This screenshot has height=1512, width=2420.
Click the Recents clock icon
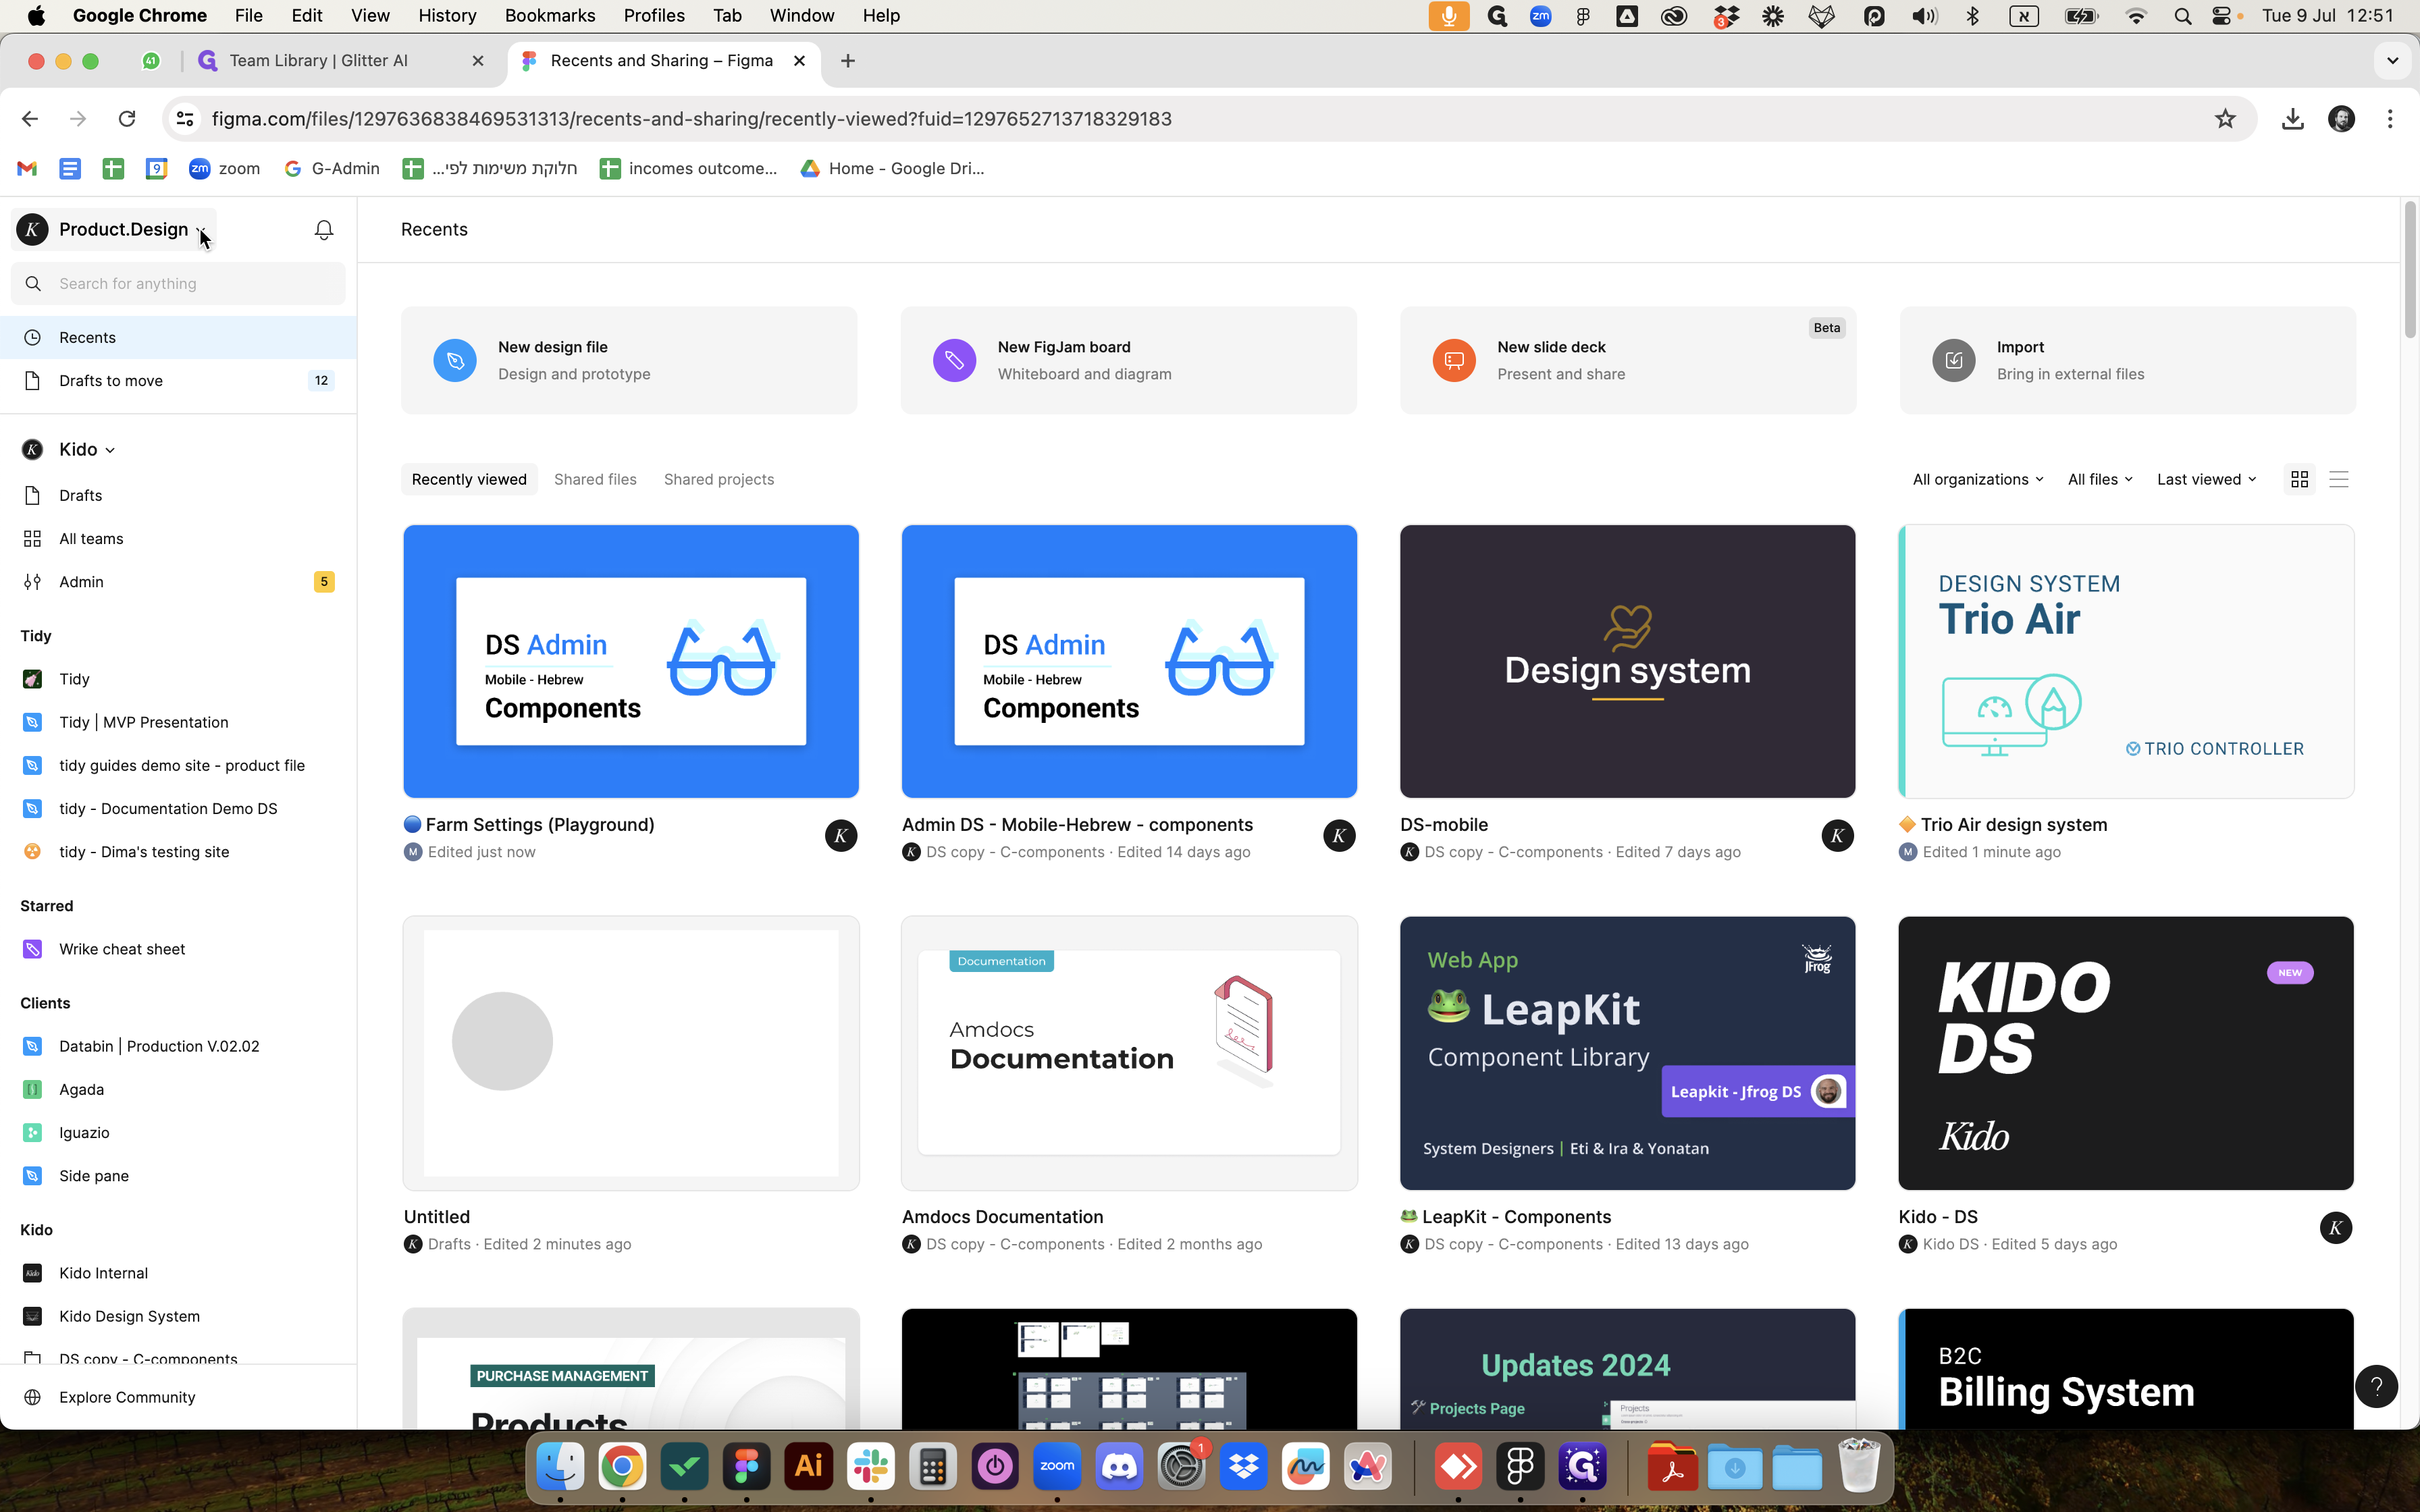point(32,337)
